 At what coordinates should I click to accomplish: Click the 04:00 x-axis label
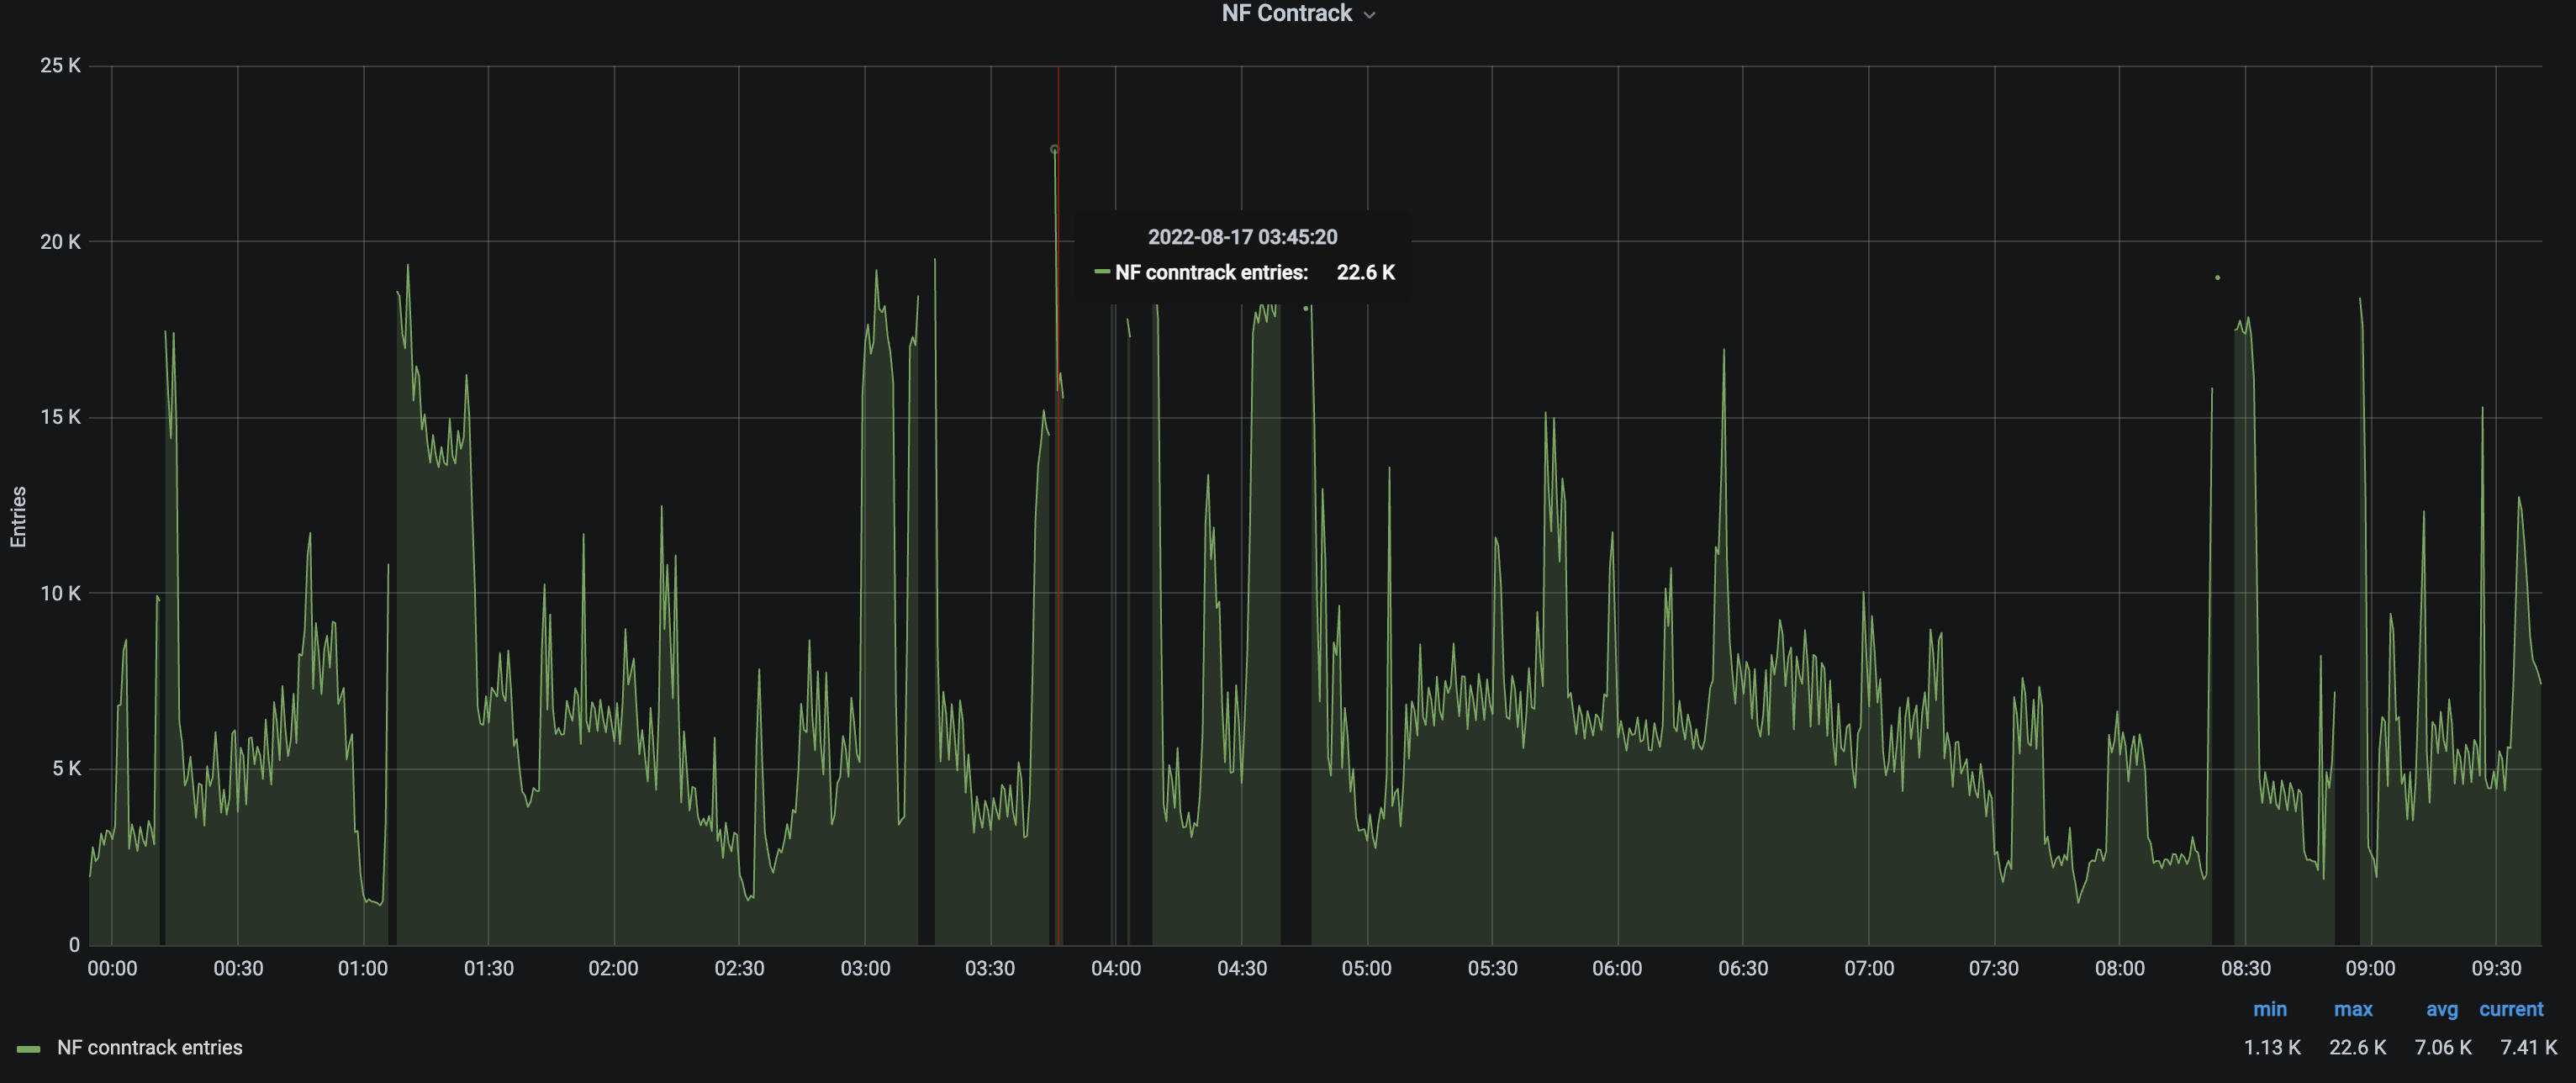coord(1116,968)
